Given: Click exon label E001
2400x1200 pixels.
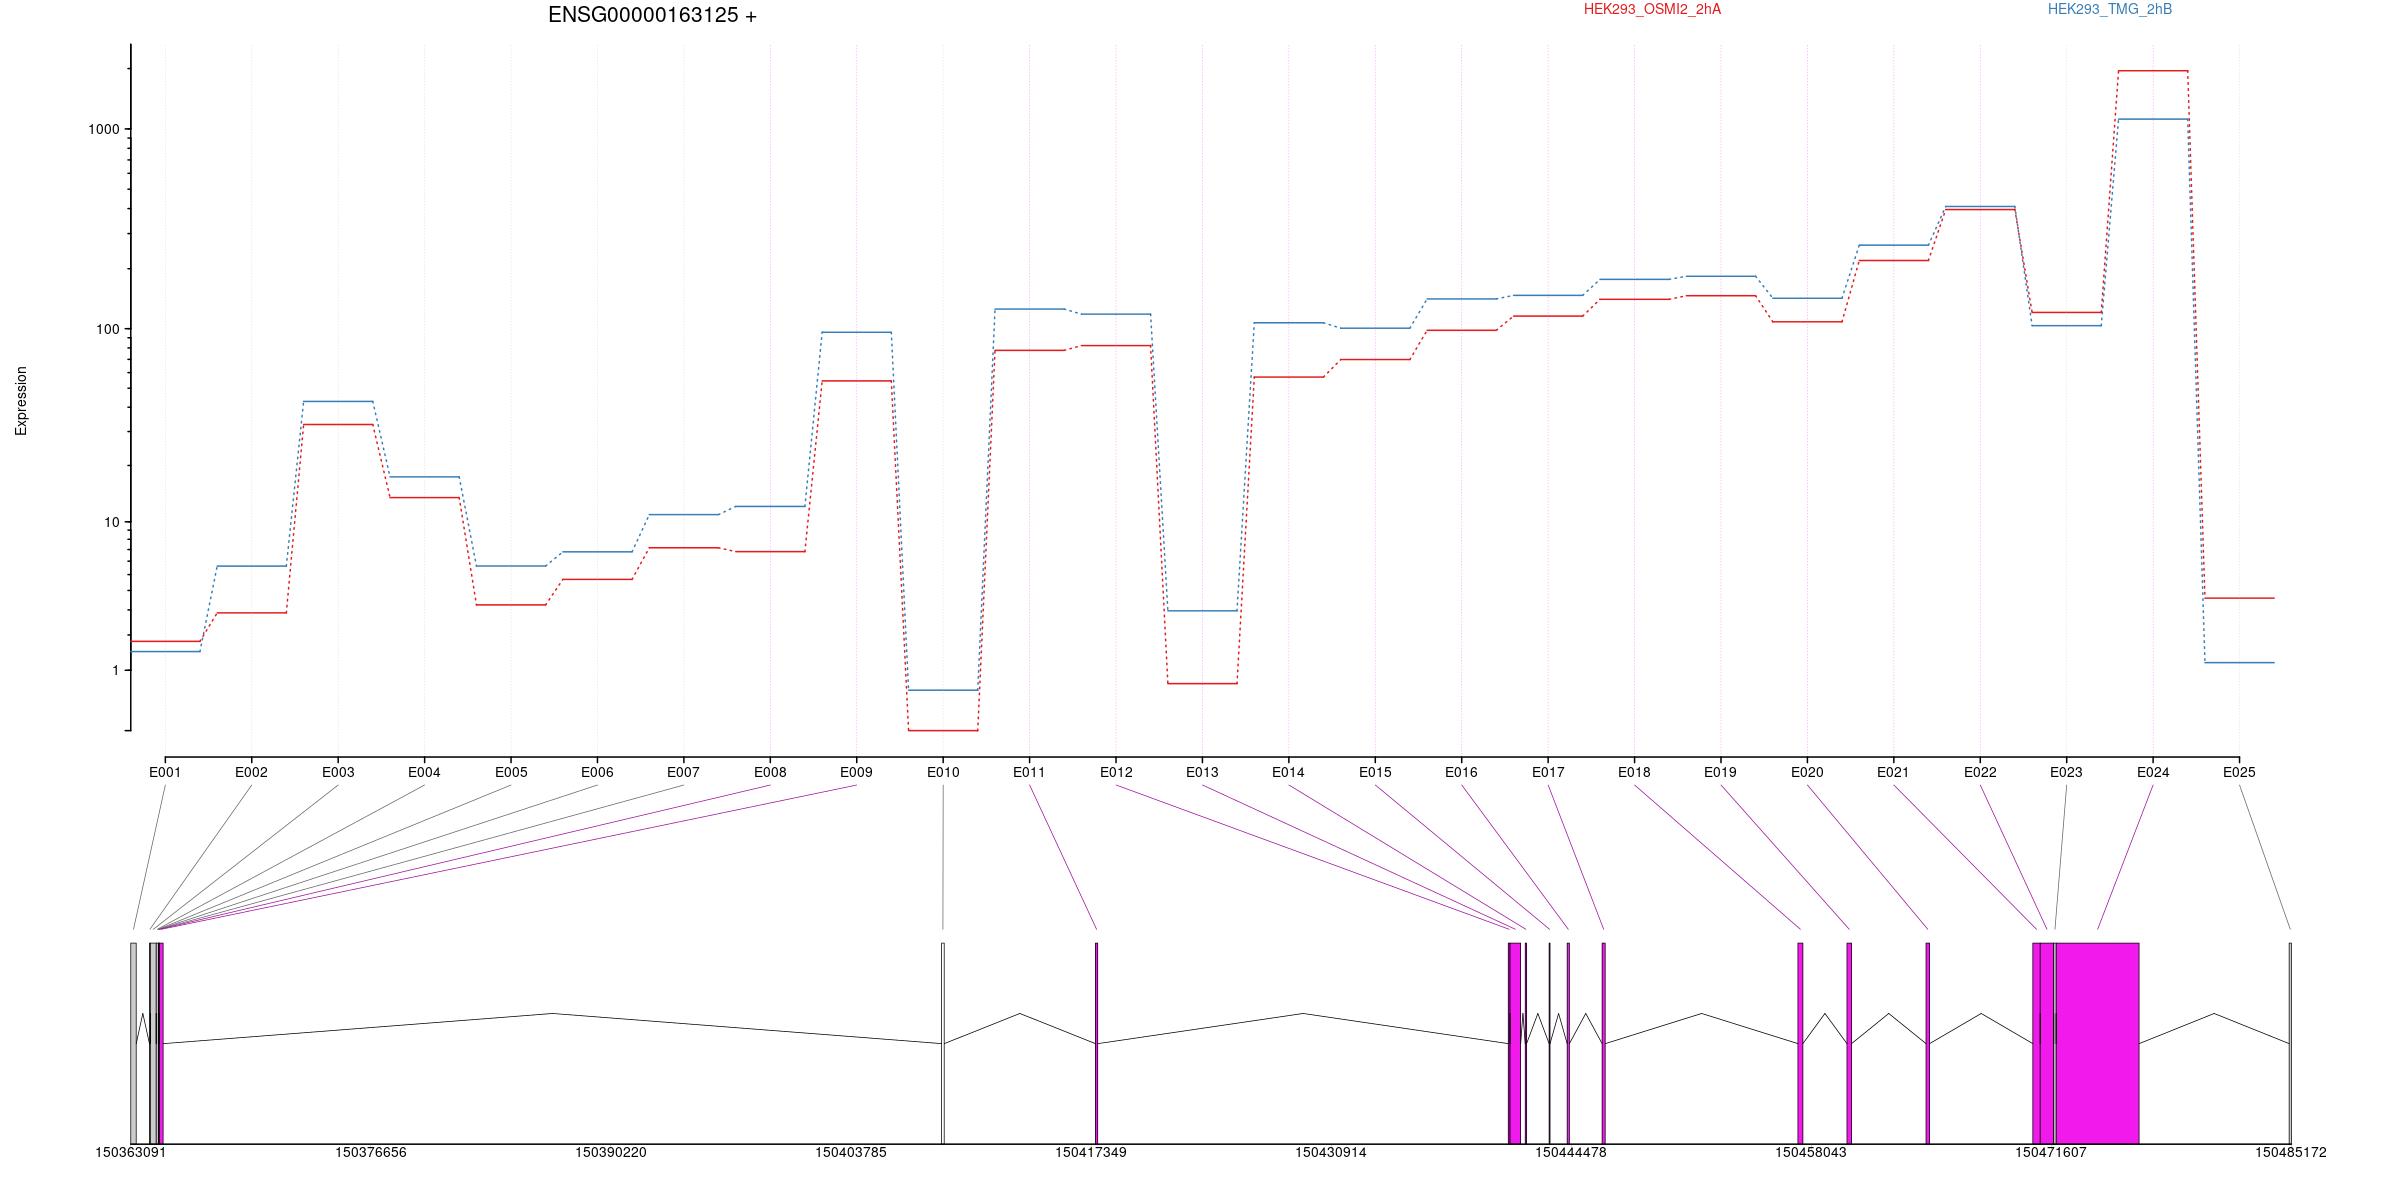Looking at the screenshot, I should (x=165, y=772).
